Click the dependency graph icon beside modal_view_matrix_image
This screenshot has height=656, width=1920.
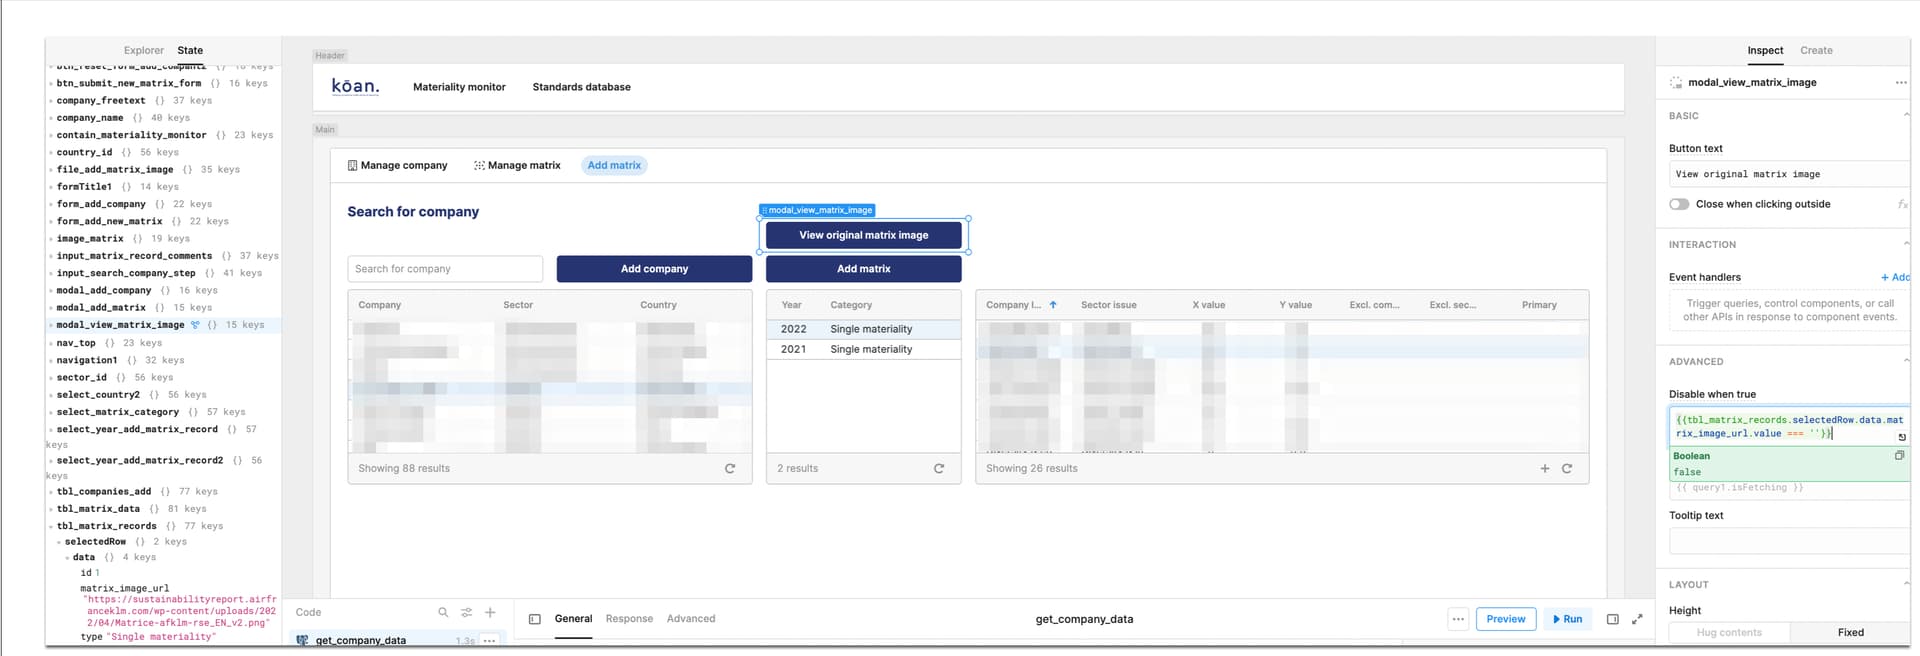click(x=195, y=325)
